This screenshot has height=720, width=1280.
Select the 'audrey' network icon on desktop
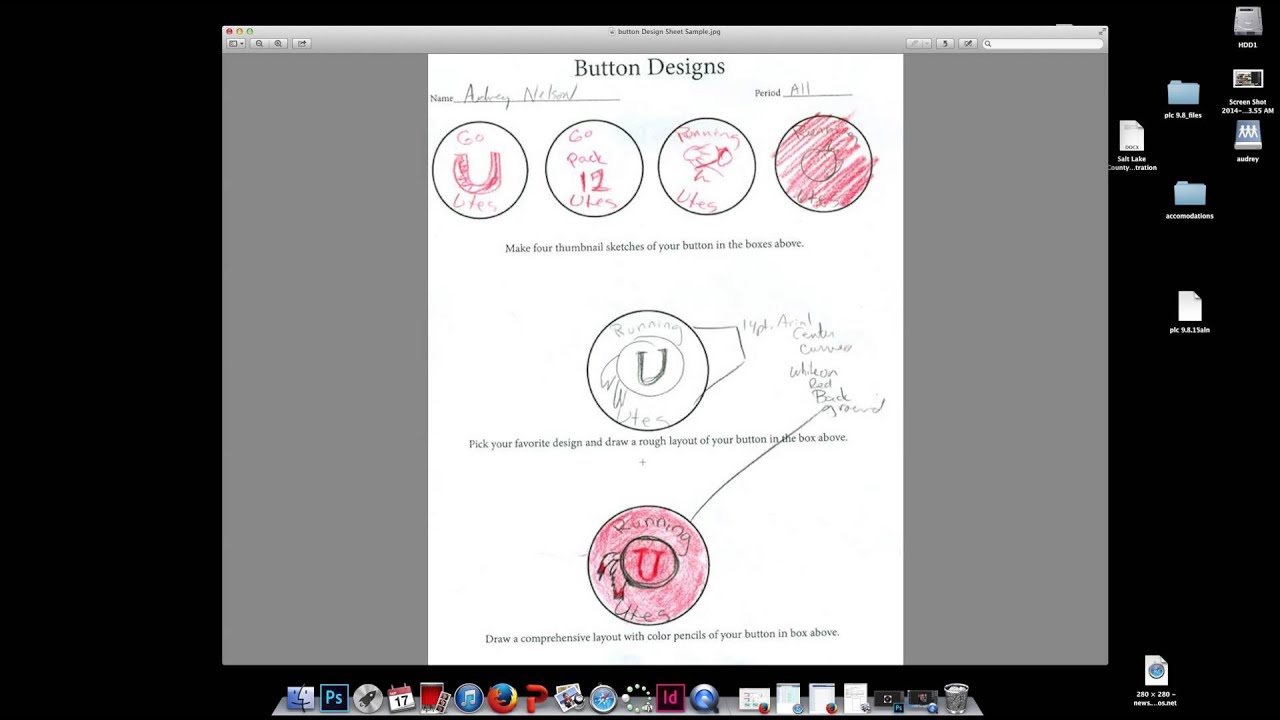tap(1248, 142)
